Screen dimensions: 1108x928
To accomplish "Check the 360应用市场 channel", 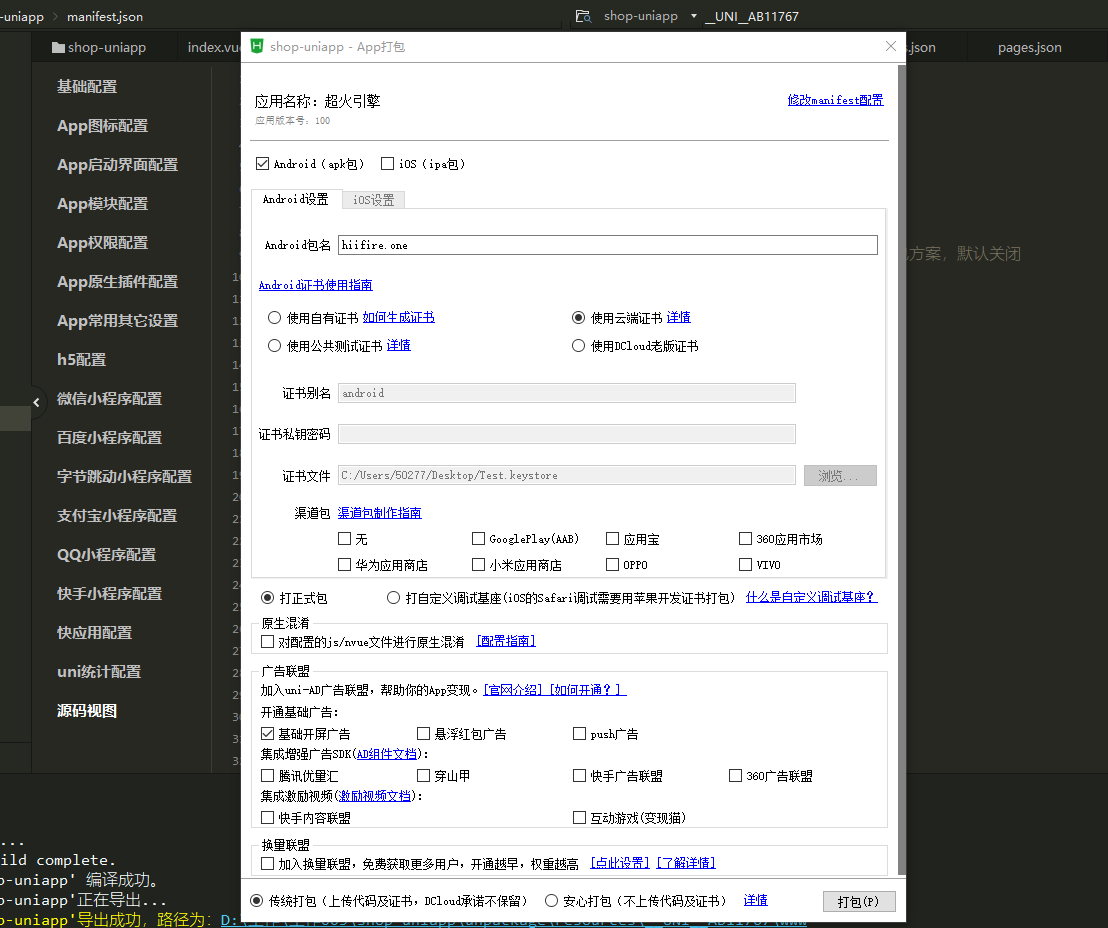I will pos(745,539).
